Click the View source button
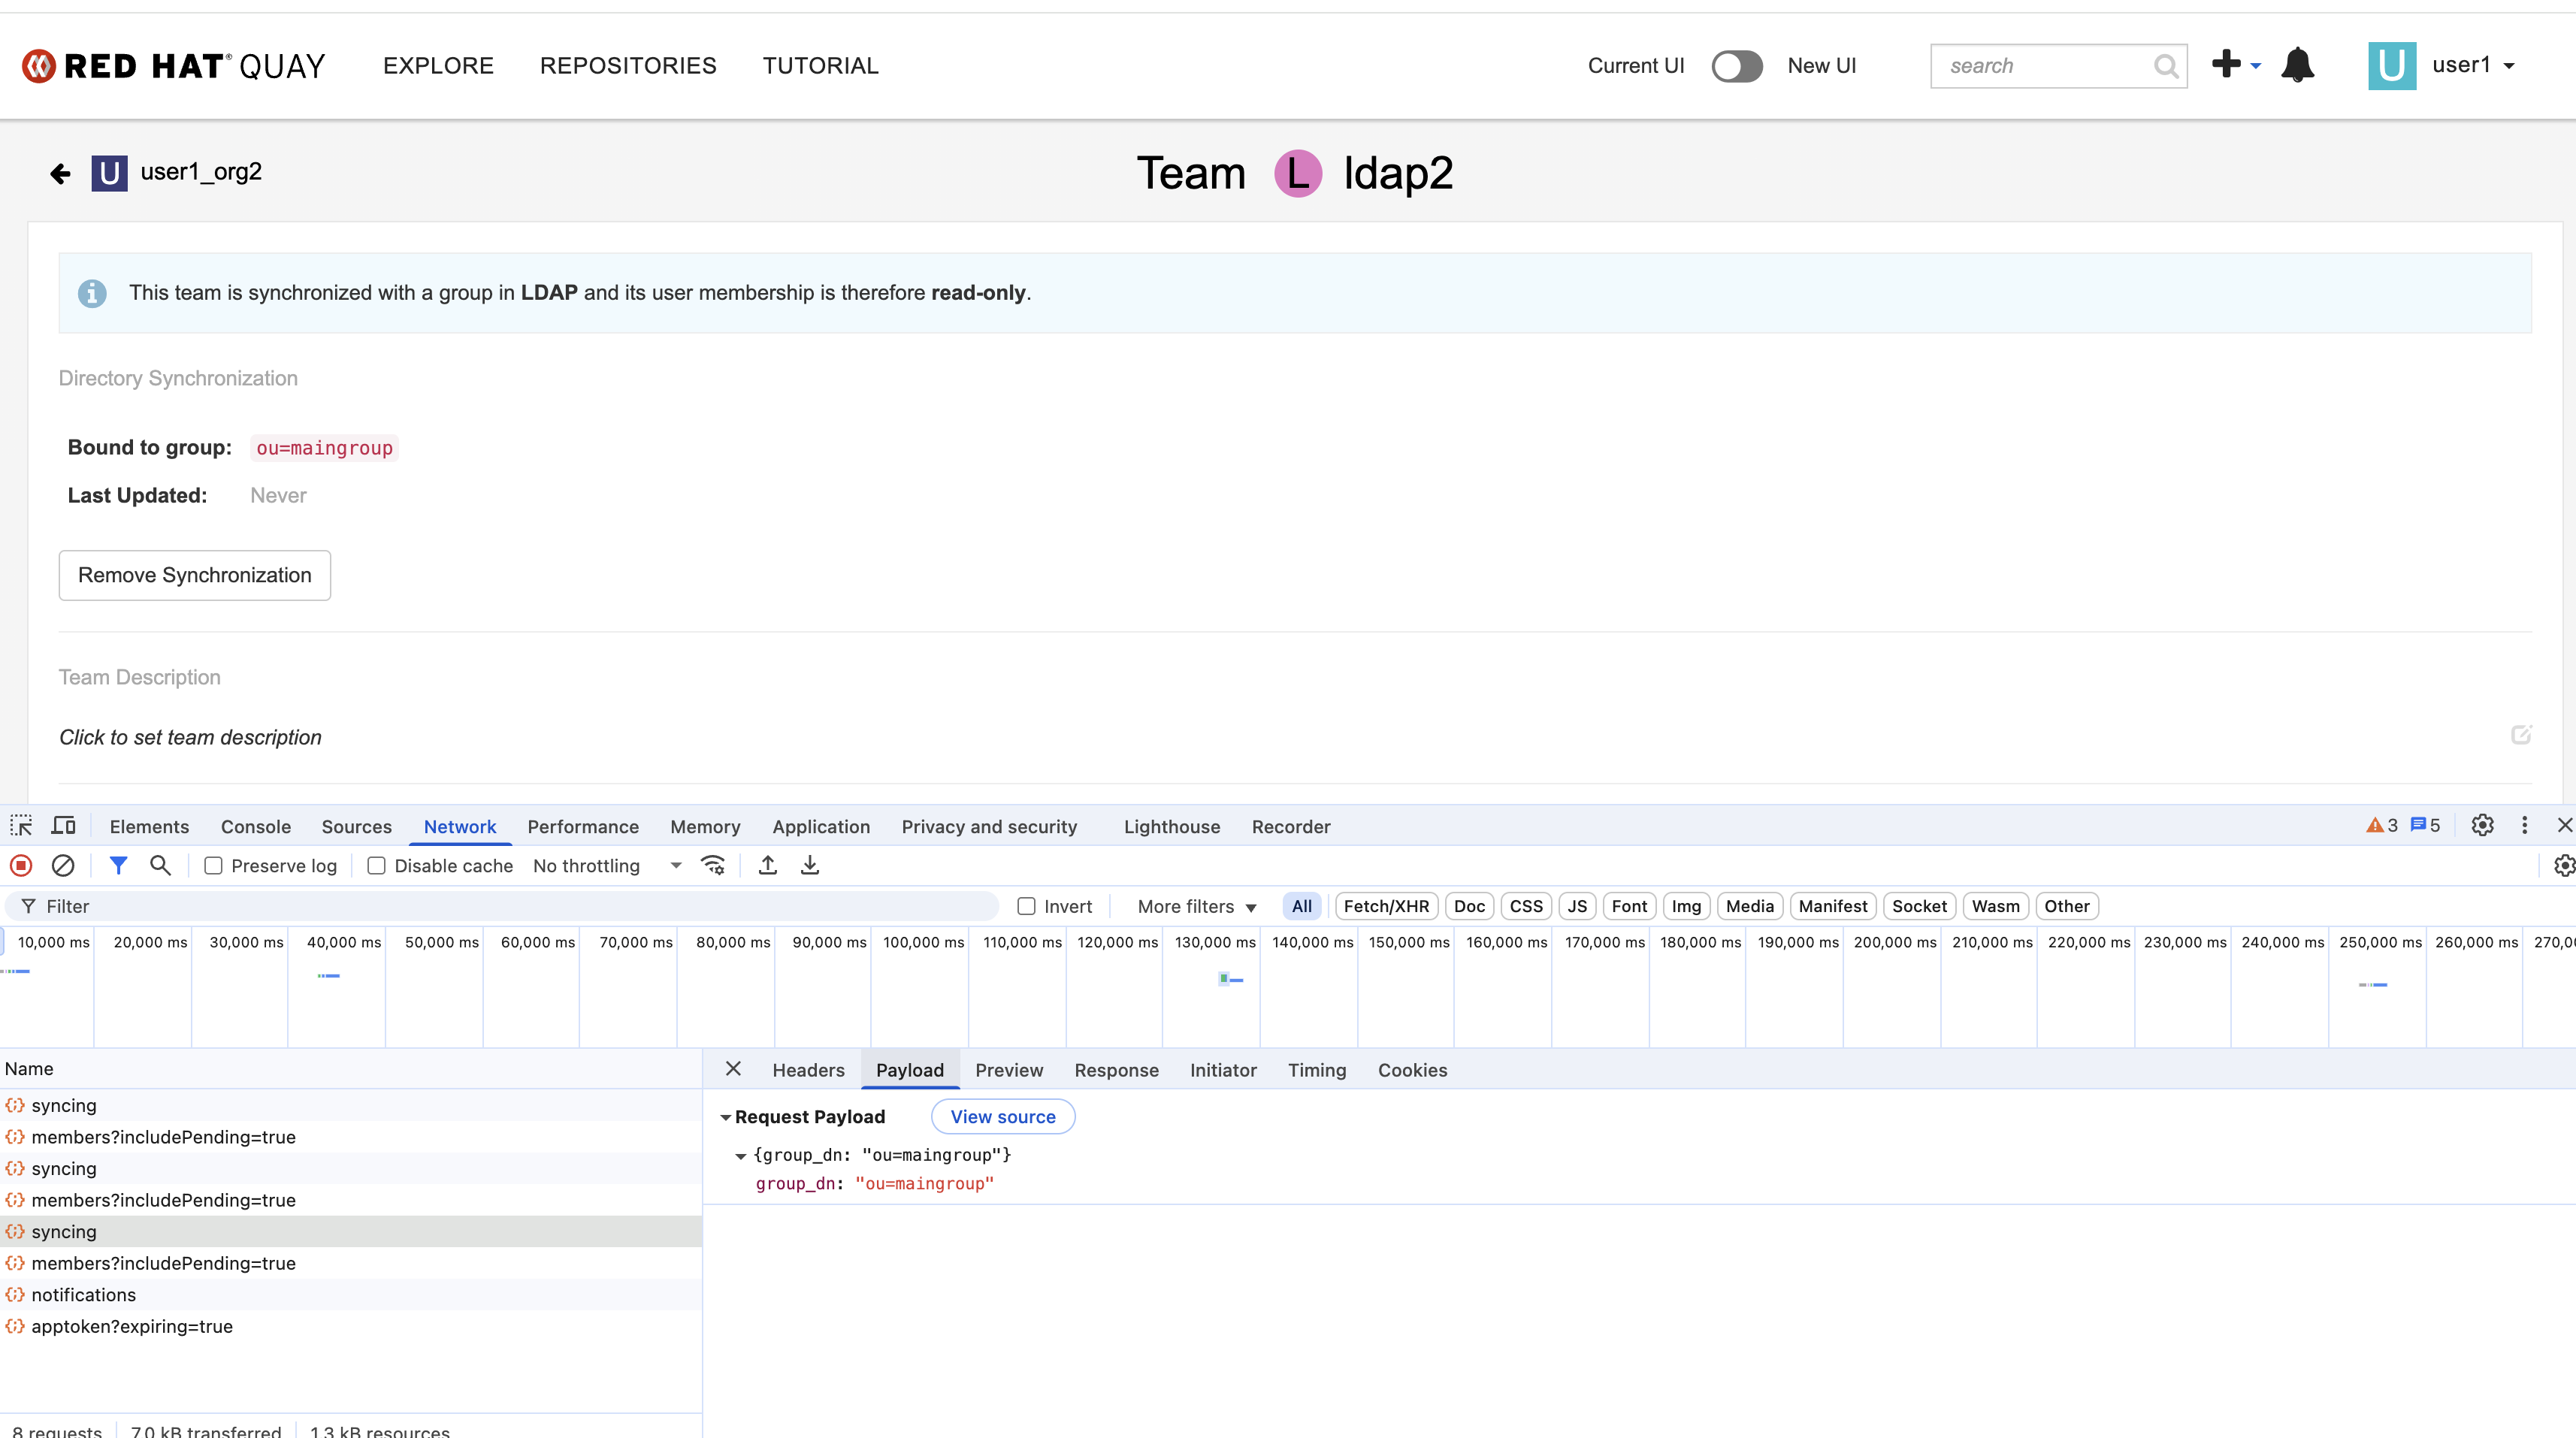The height and width of the screenshot is (1438, 2576). 1002,1117
